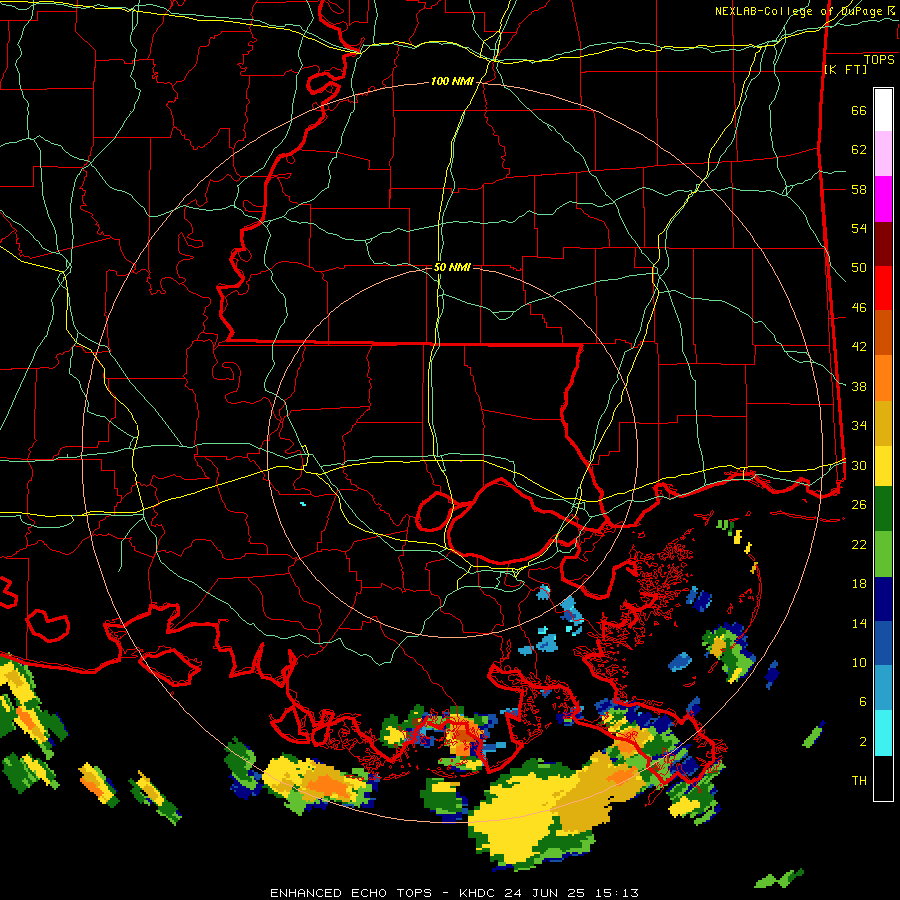
Task: Select the dark green legend swatch
Action: 883,509
